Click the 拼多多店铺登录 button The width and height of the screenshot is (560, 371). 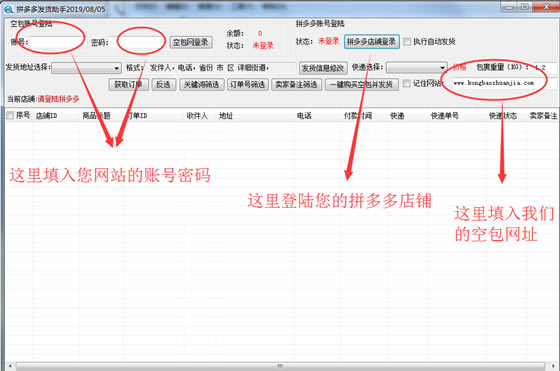[x=371, y=42]
